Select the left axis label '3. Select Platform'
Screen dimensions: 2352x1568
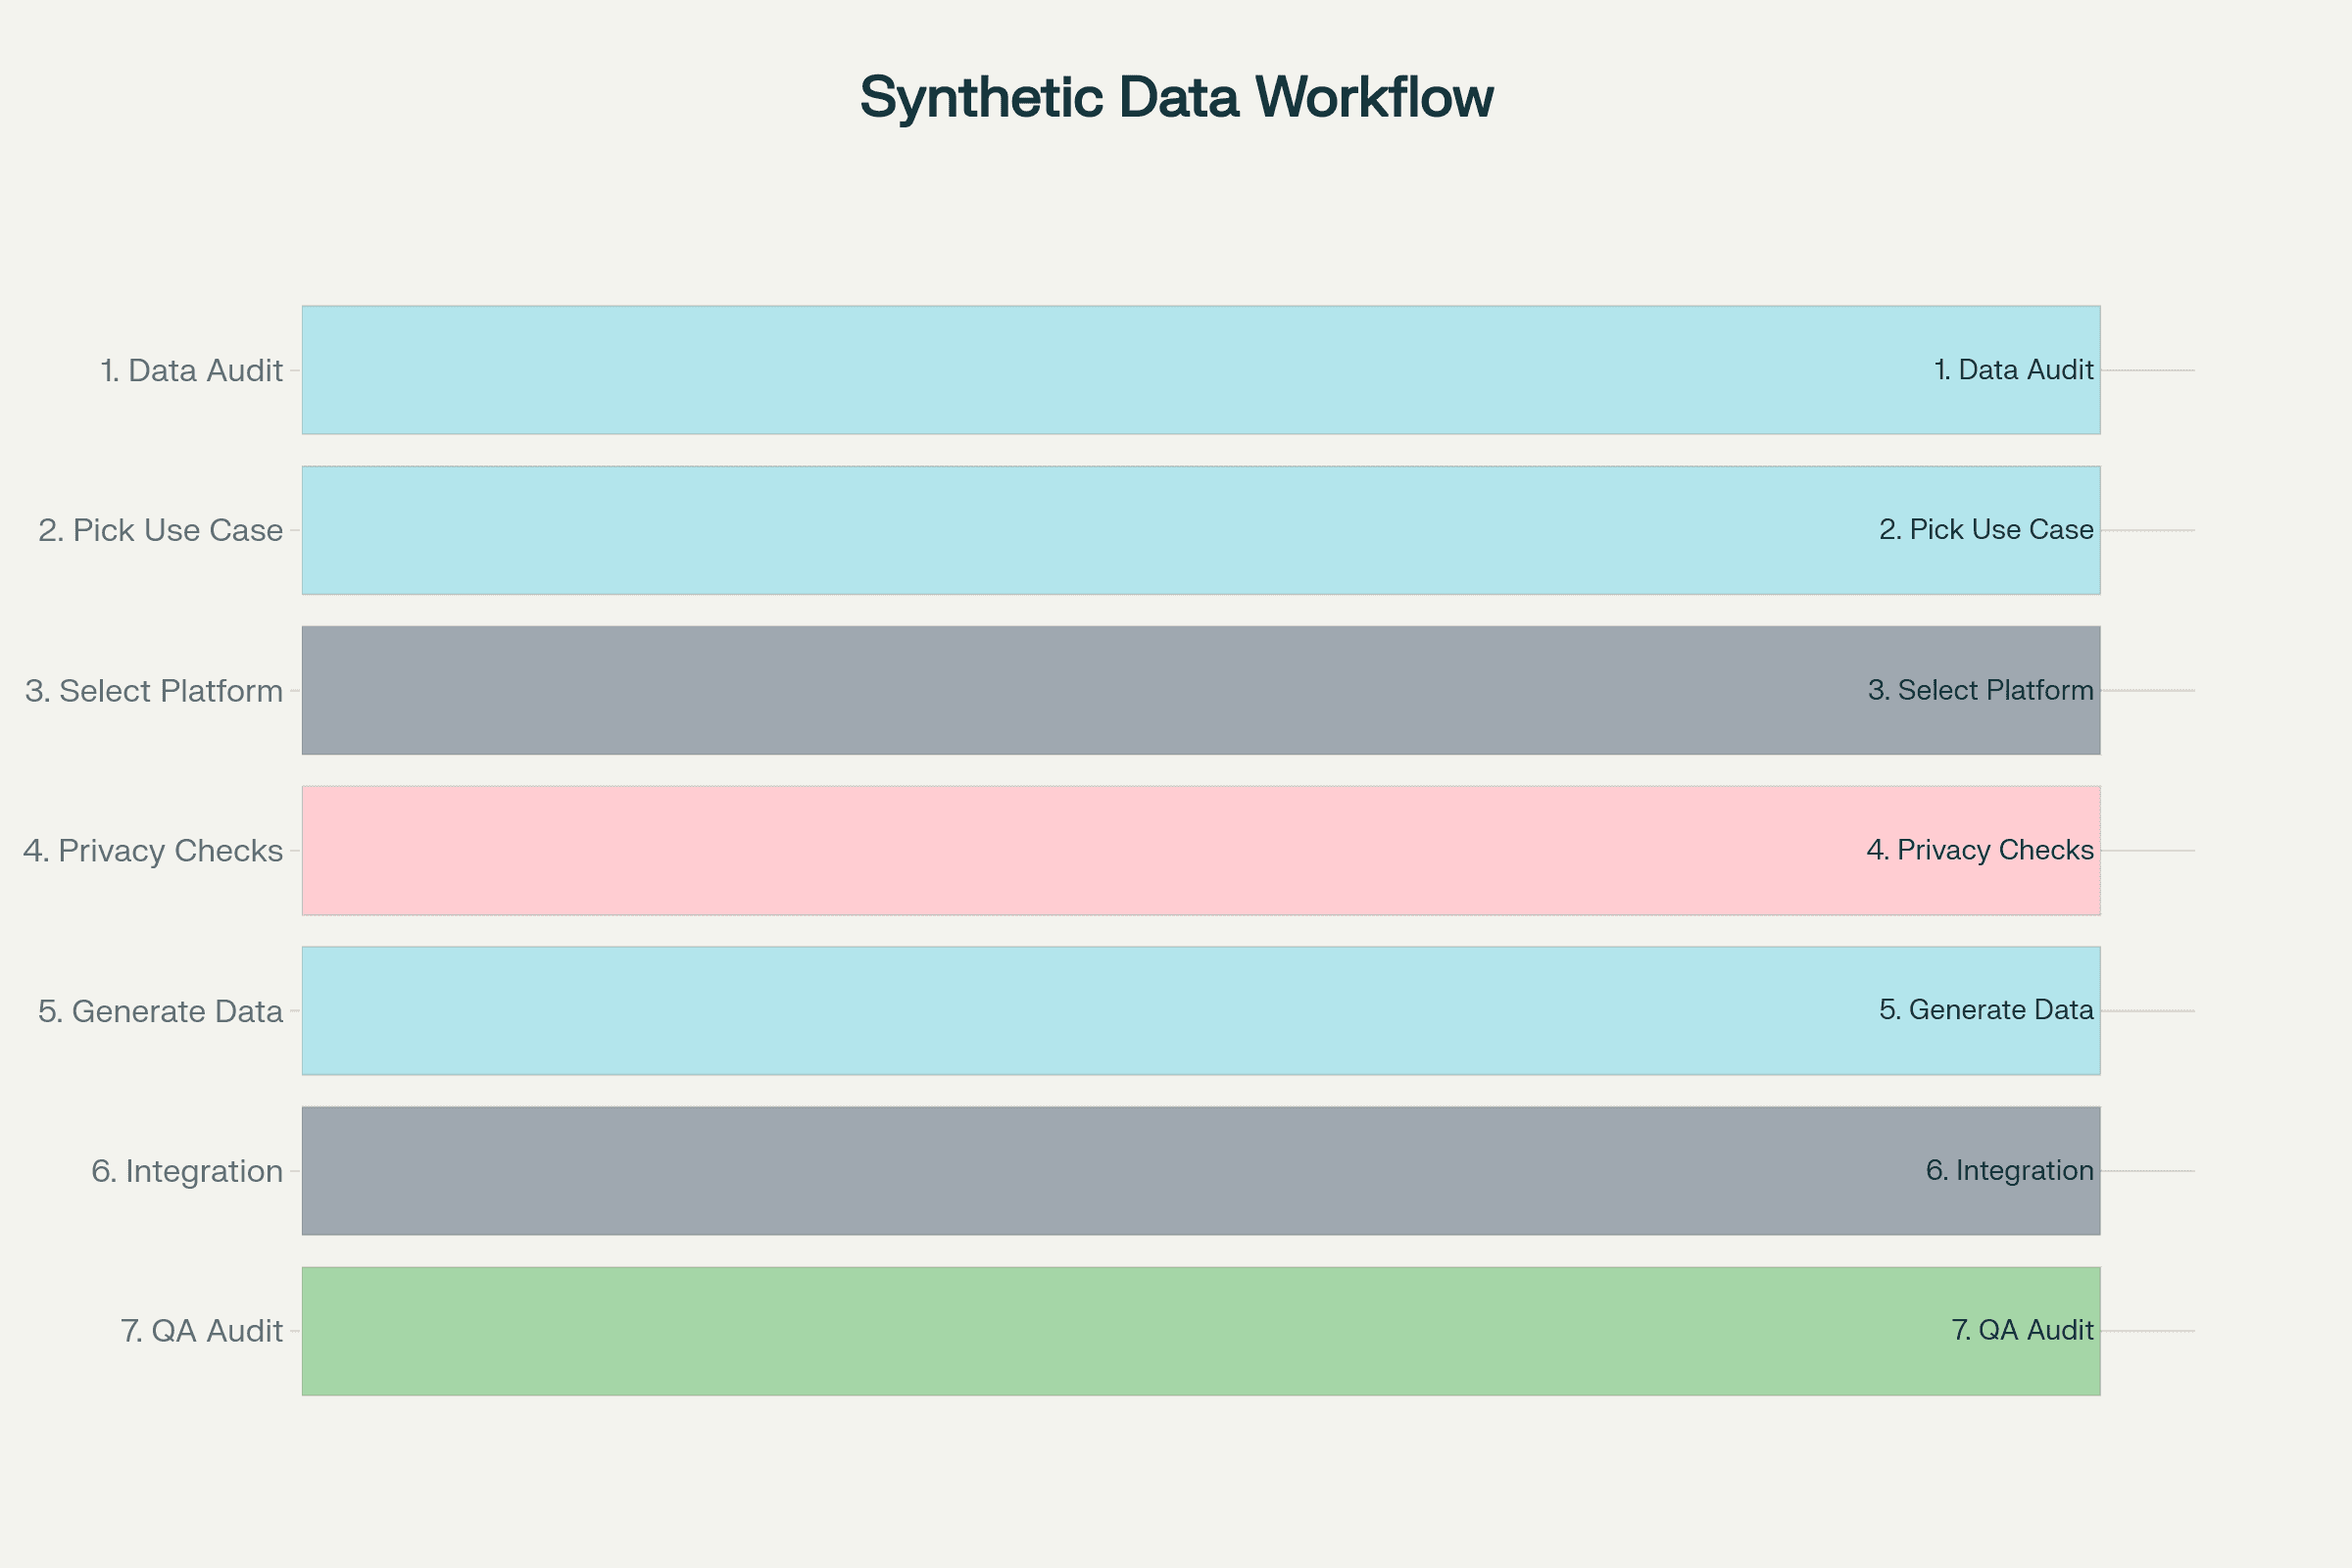pyautogui.click(x=154, y=691)
